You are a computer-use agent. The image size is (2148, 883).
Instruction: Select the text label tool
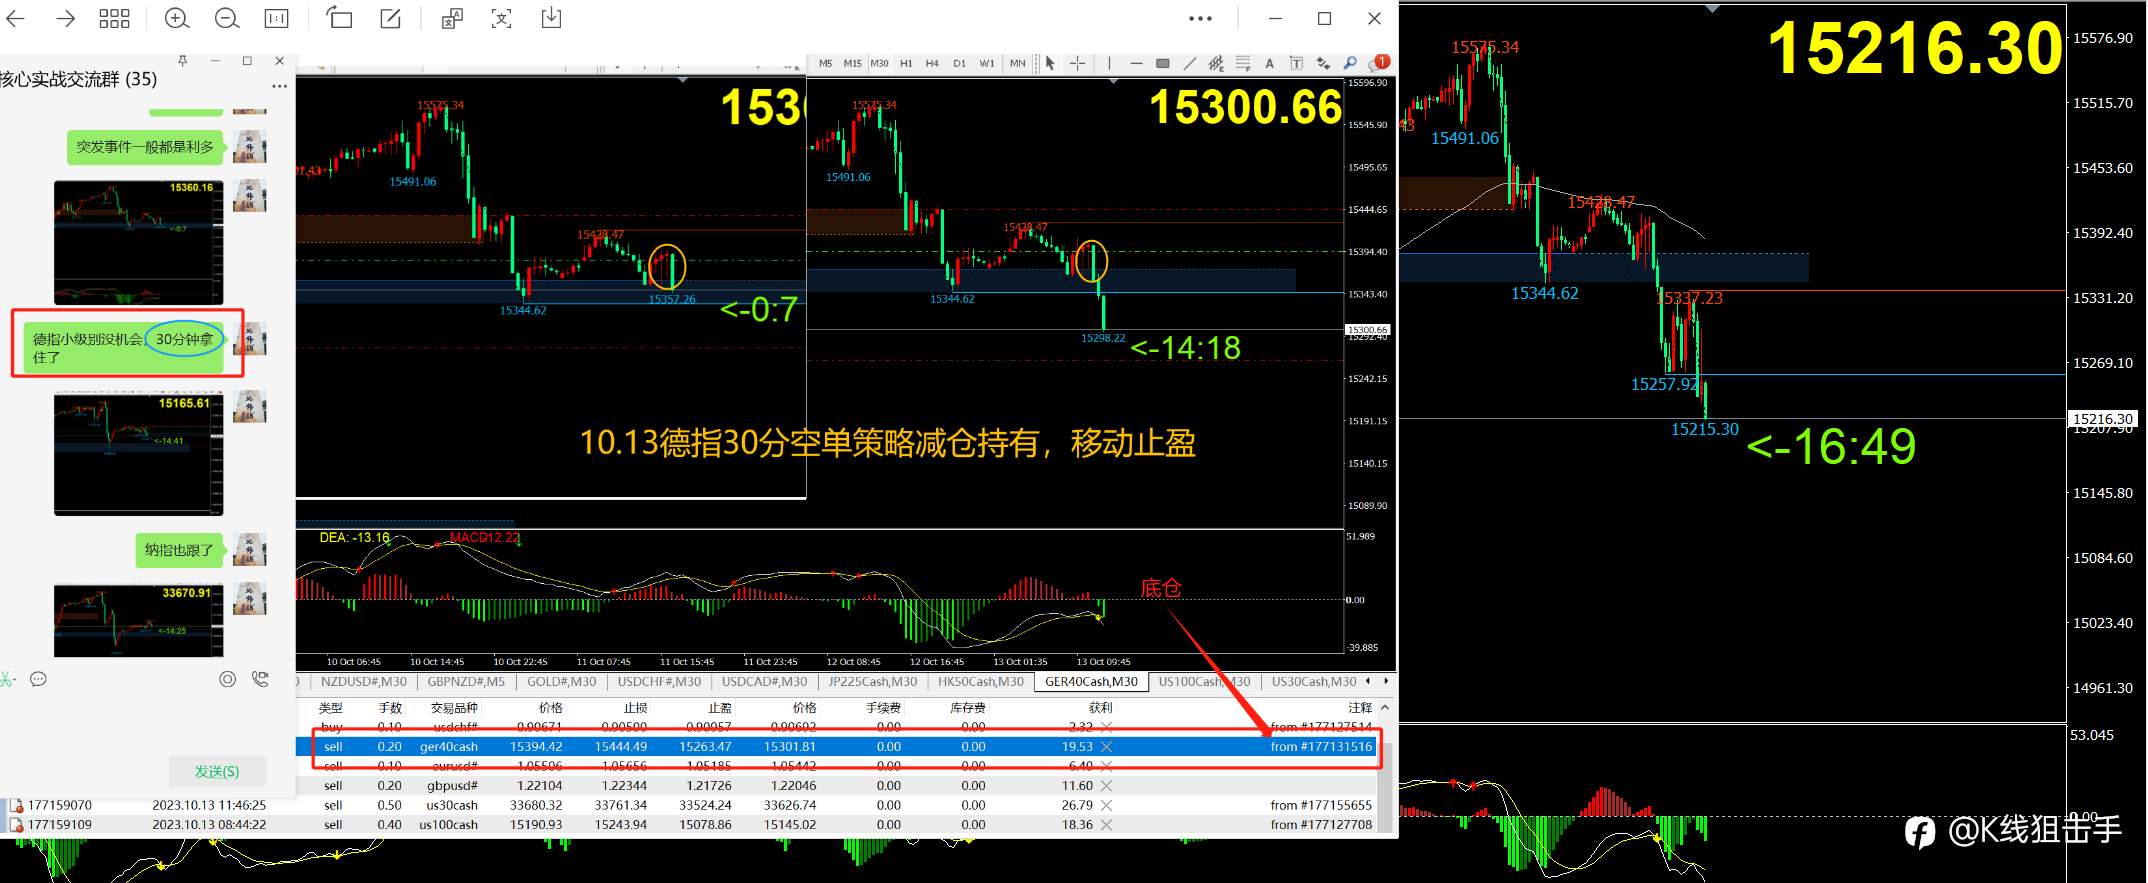[x=1296, y=63]
